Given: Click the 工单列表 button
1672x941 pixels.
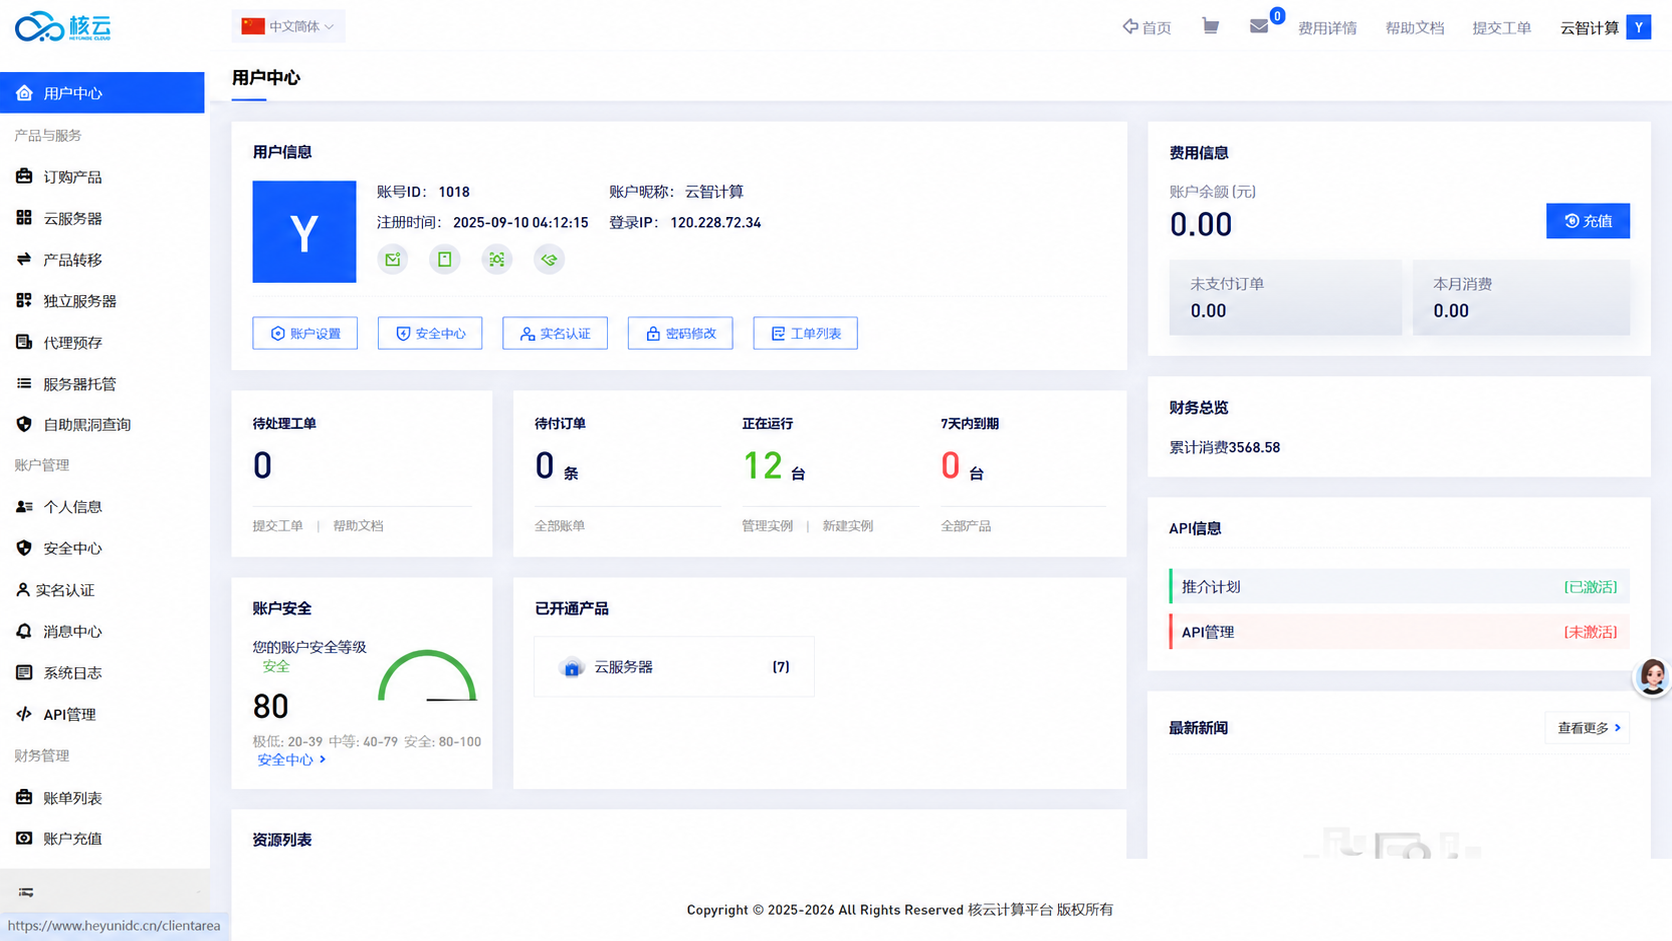Looking at the screenshot, I should 805,333.
